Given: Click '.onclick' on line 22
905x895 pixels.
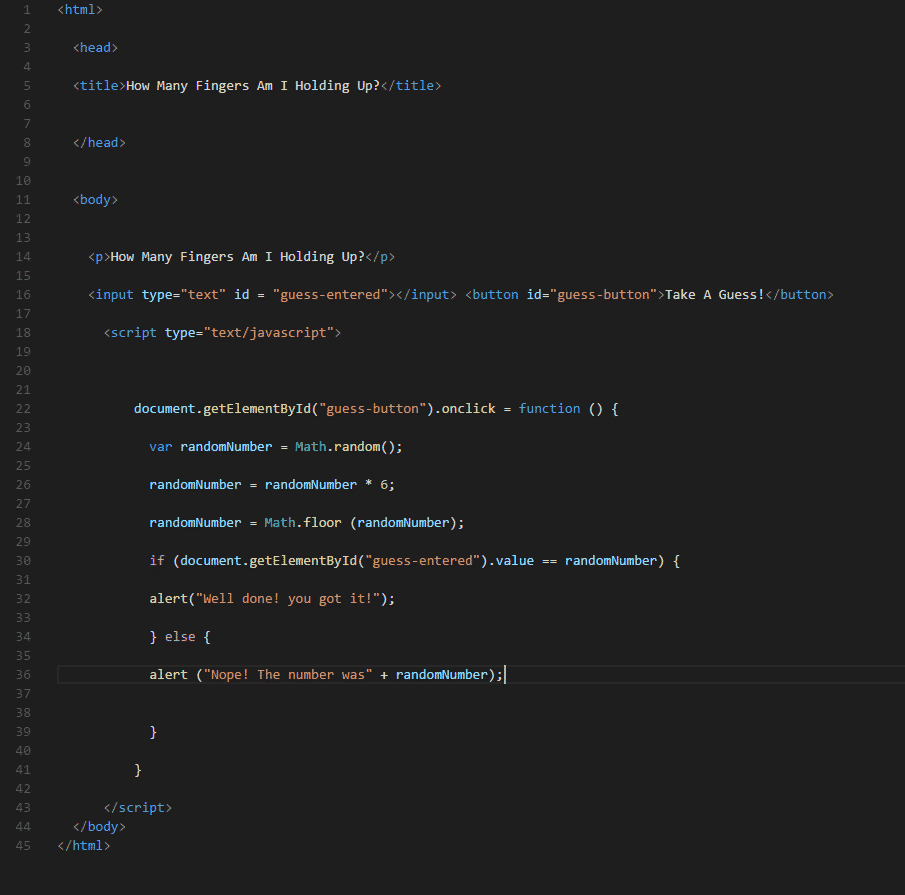Looking at the screenshot, I should [465, 409].
